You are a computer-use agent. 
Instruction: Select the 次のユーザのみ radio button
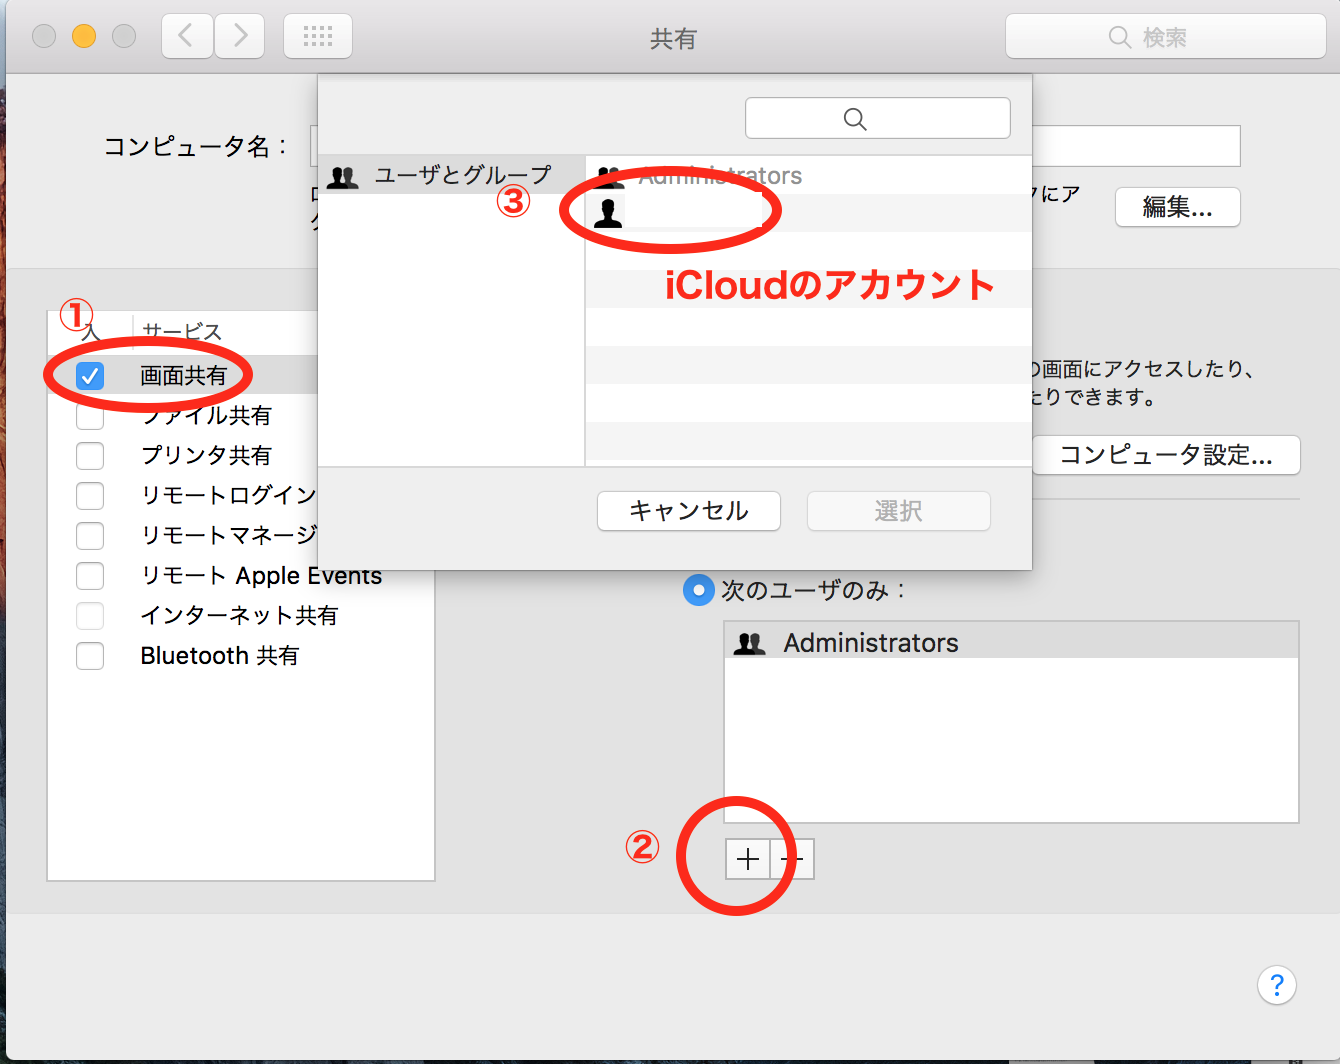click(698, 590)
